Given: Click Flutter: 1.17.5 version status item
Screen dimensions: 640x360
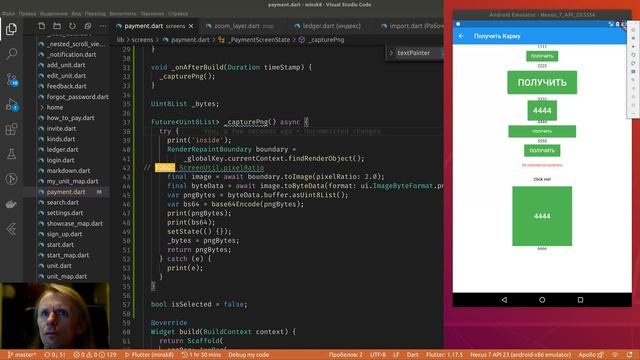Looking at the screenshot, I should pyautogui.click(x=444, y=355).
